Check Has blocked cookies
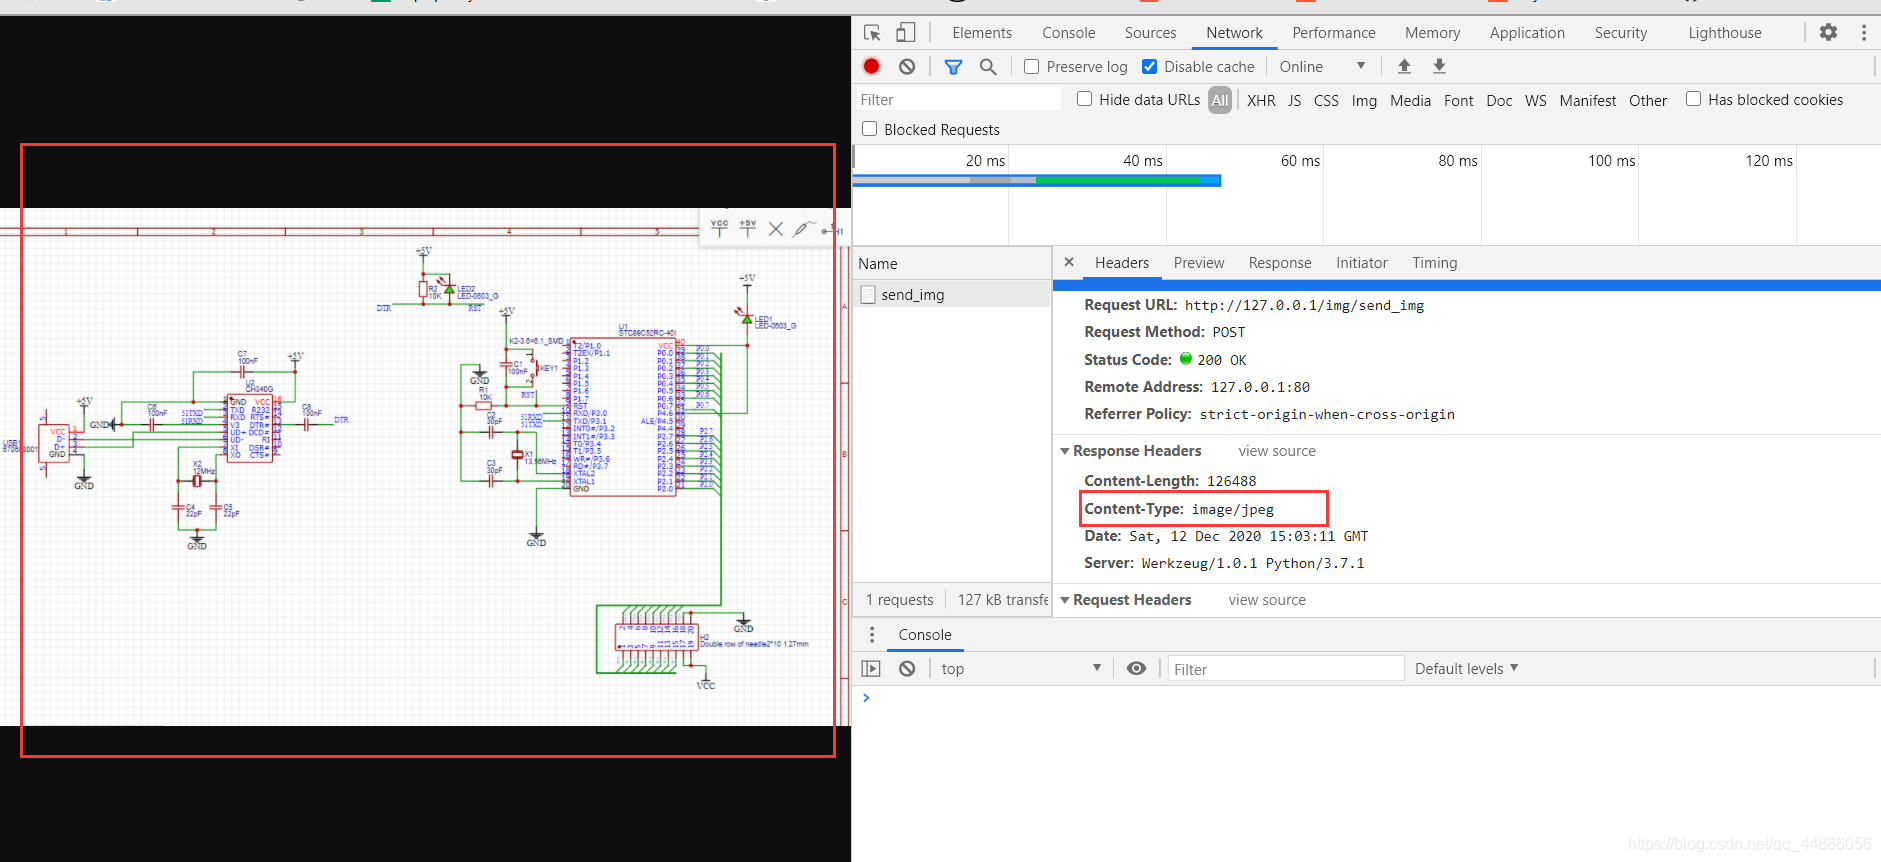 (1693, 99)
